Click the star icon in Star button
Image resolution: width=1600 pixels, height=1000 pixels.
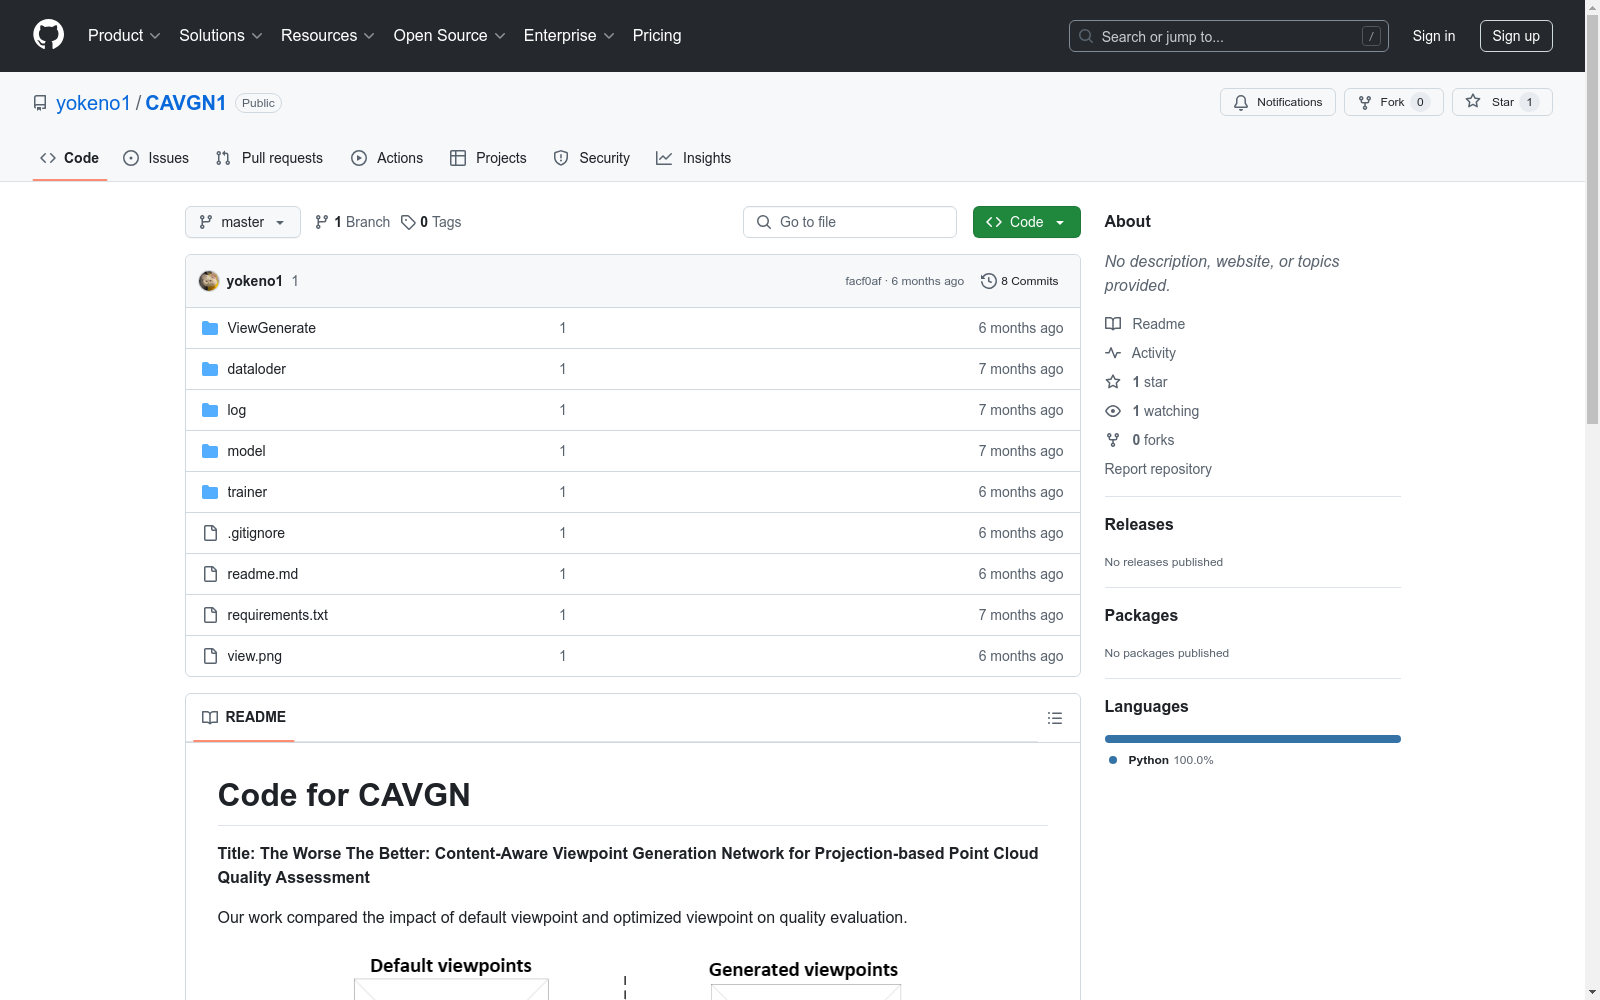(x=1473, y=101)
